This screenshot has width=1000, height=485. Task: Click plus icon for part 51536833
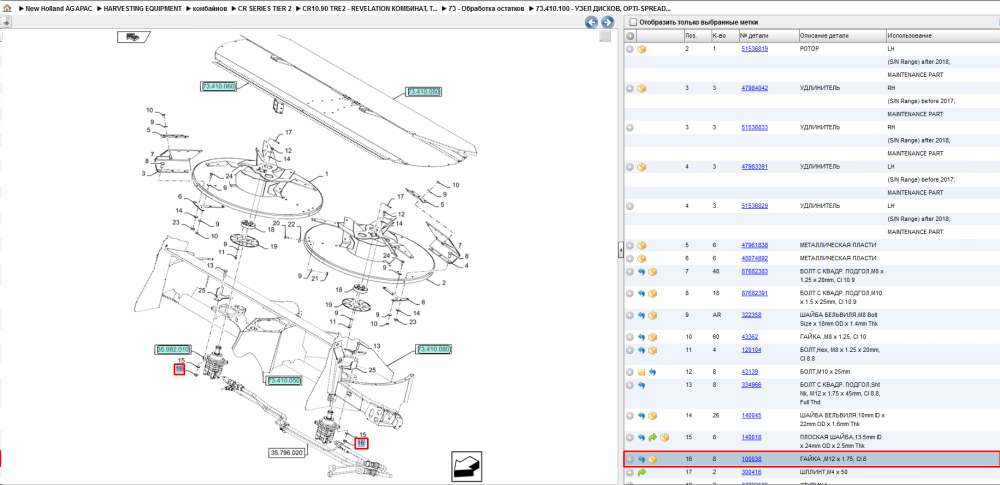pyautogui.click(x=630, y=128)
